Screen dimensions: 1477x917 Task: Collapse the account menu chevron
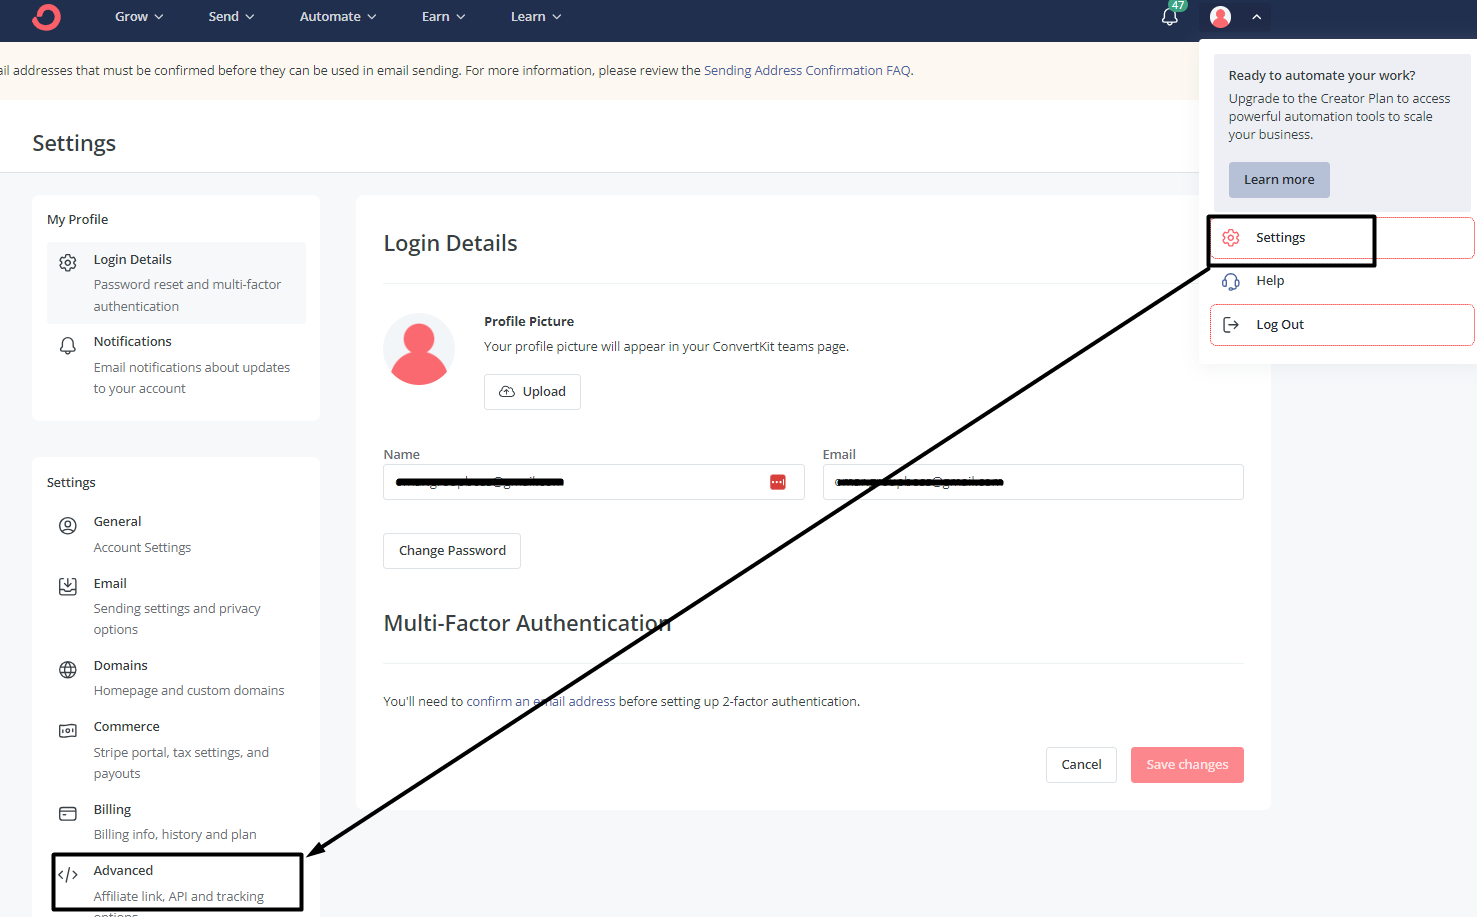click(1256, 17)
